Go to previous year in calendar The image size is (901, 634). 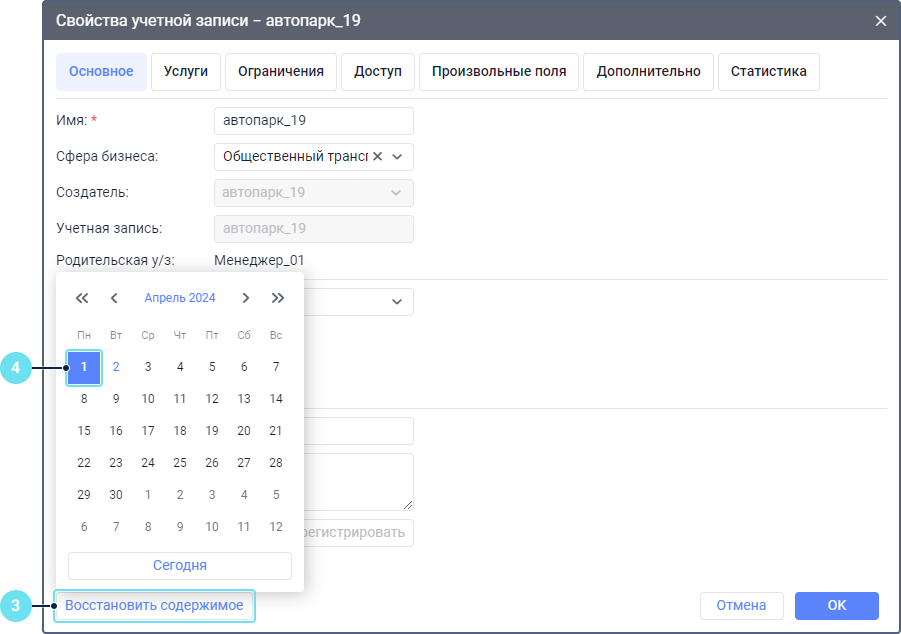pos(83,298)
